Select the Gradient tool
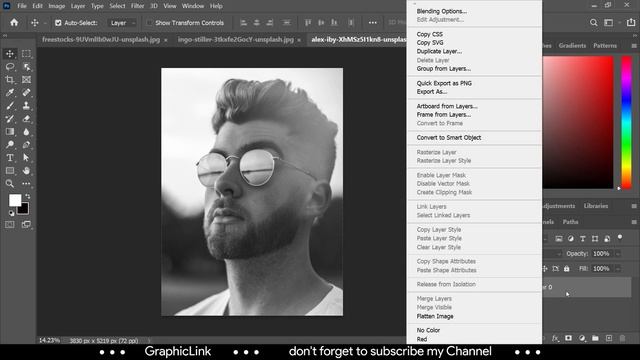The image size is (640, 360). (x=10, y=132)
